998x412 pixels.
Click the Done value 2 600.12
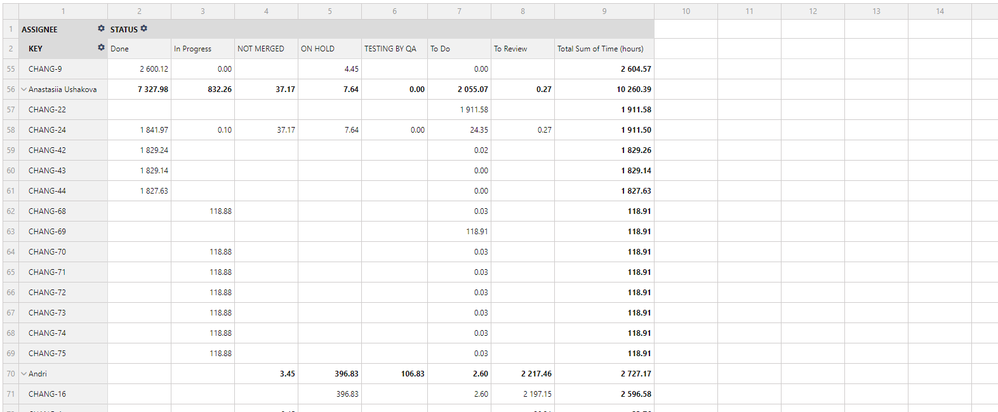click(x=154, y=69)
